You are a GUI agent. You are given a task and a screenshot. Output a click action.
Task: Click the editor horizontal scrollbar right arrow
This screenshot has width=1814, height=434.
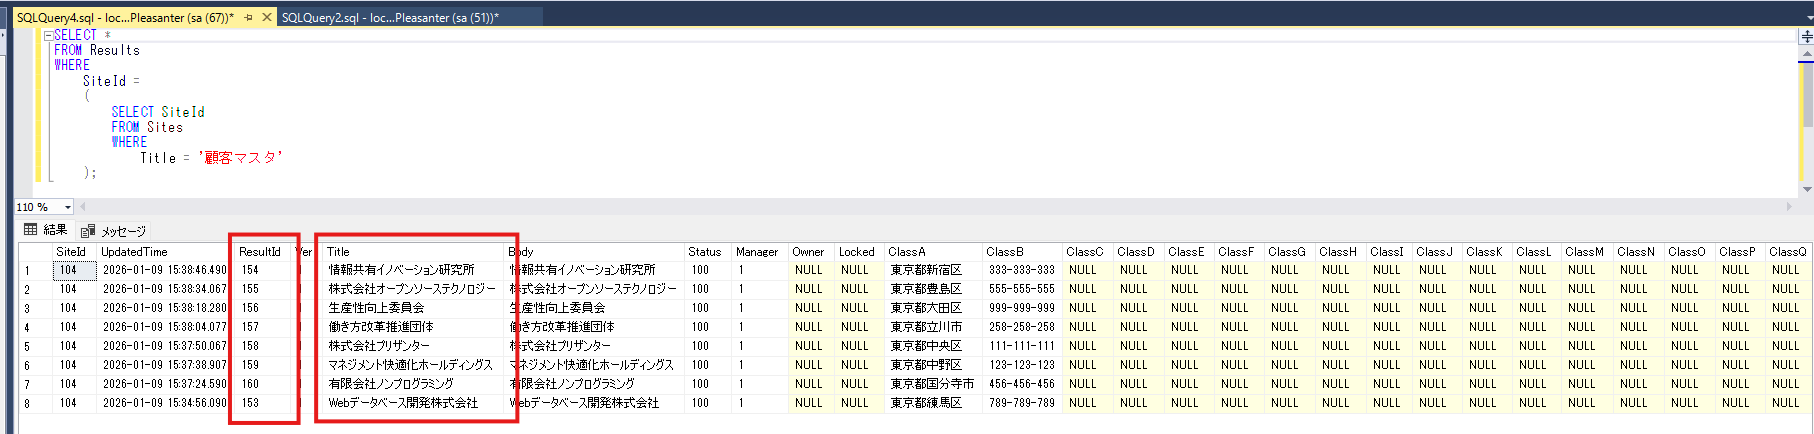(x=1790, y=207)
